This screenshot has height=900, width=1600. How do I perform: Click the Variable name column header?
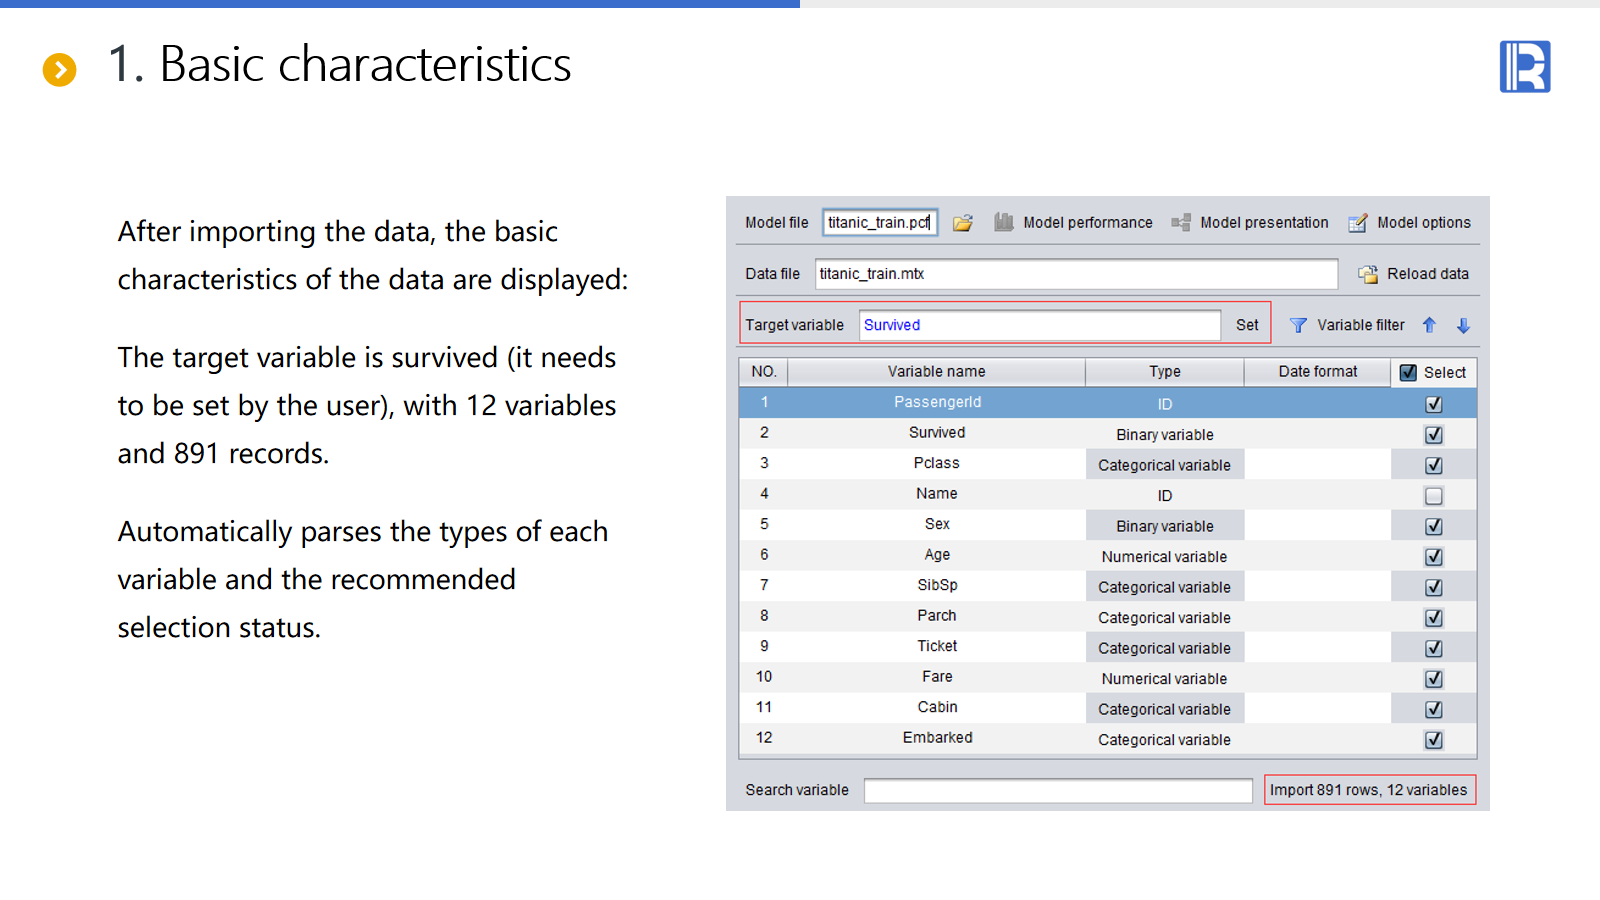936,372
